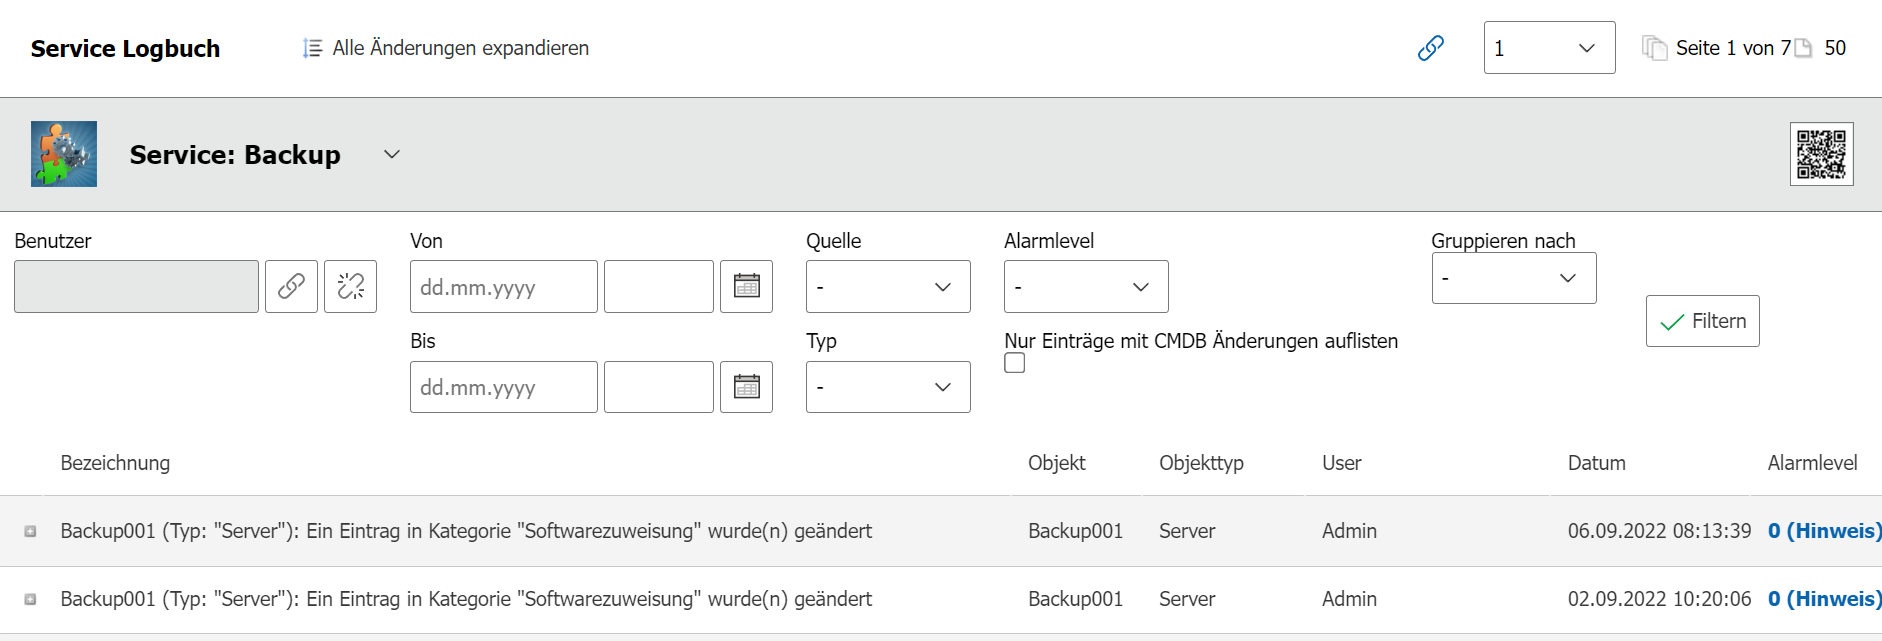Detach the user with the unlink icon
1882x641 pixels.
pos(350,287)
